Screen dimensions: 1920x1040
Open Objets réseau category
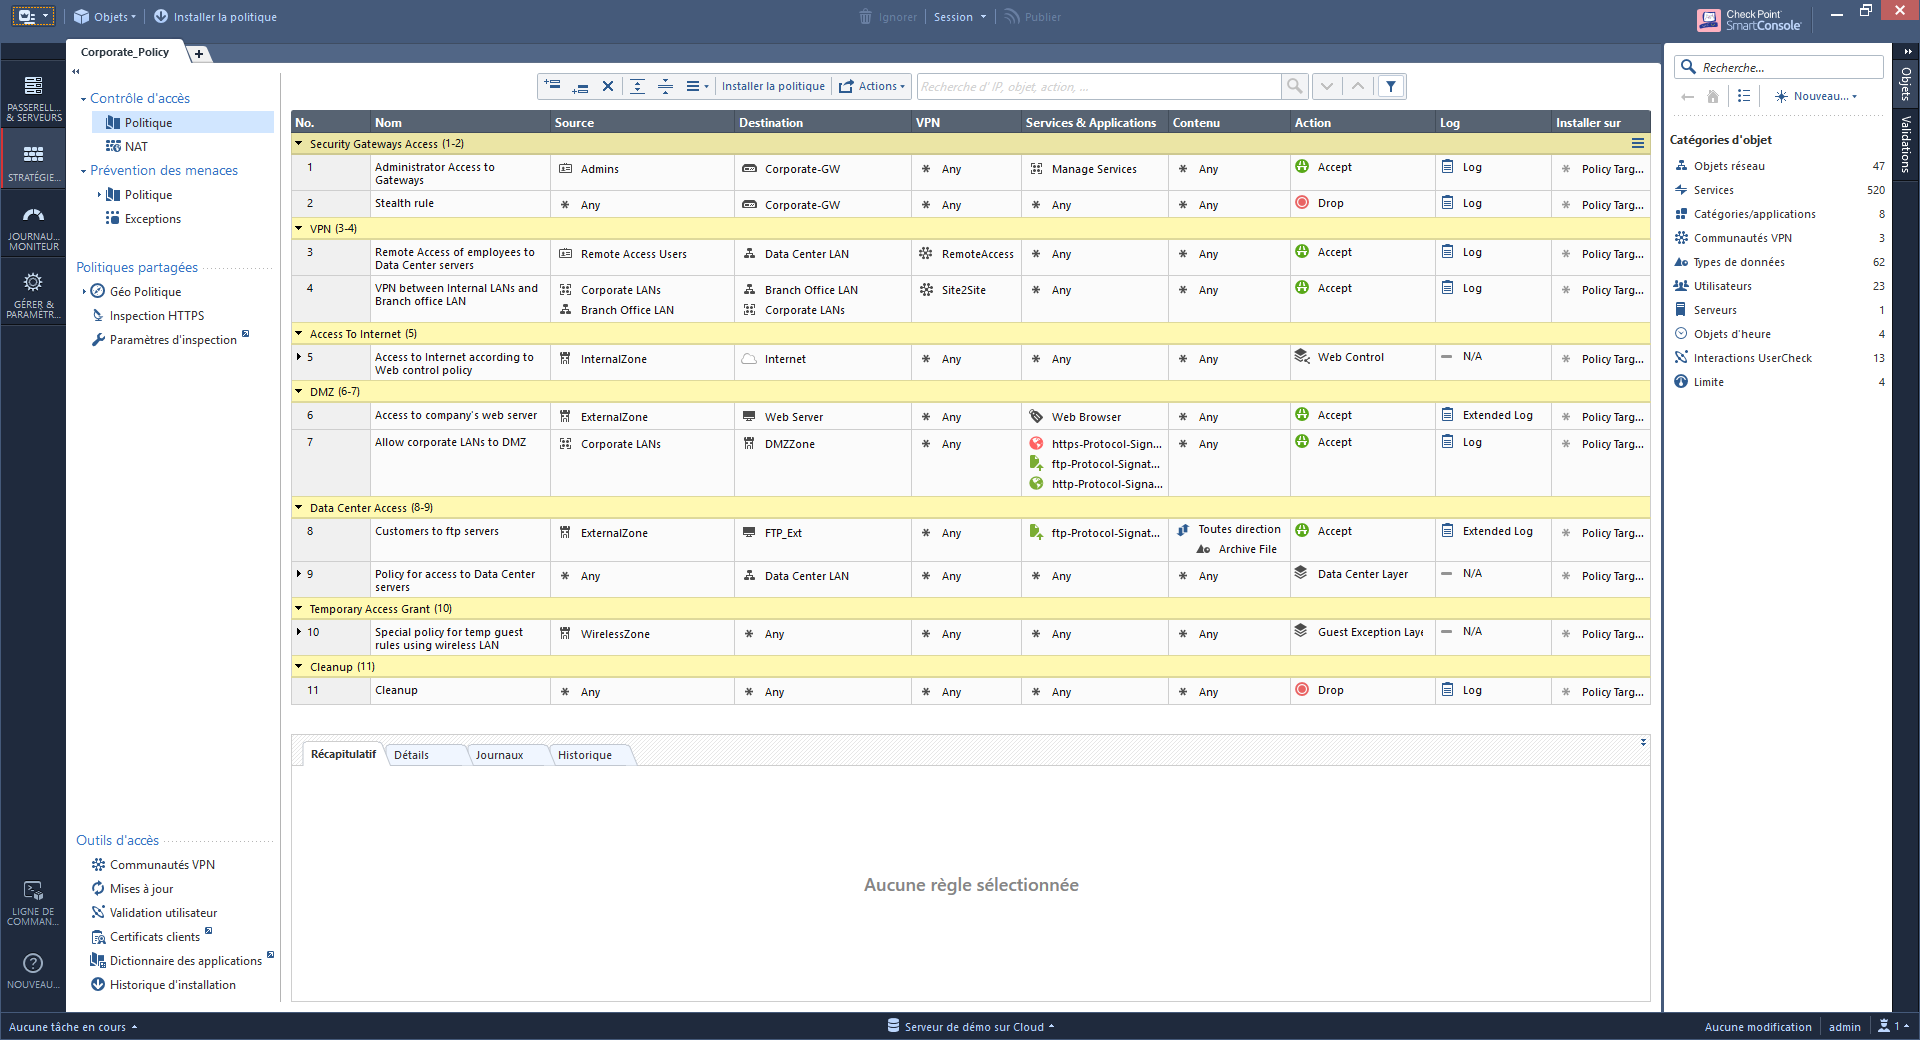pos(1778,166)
